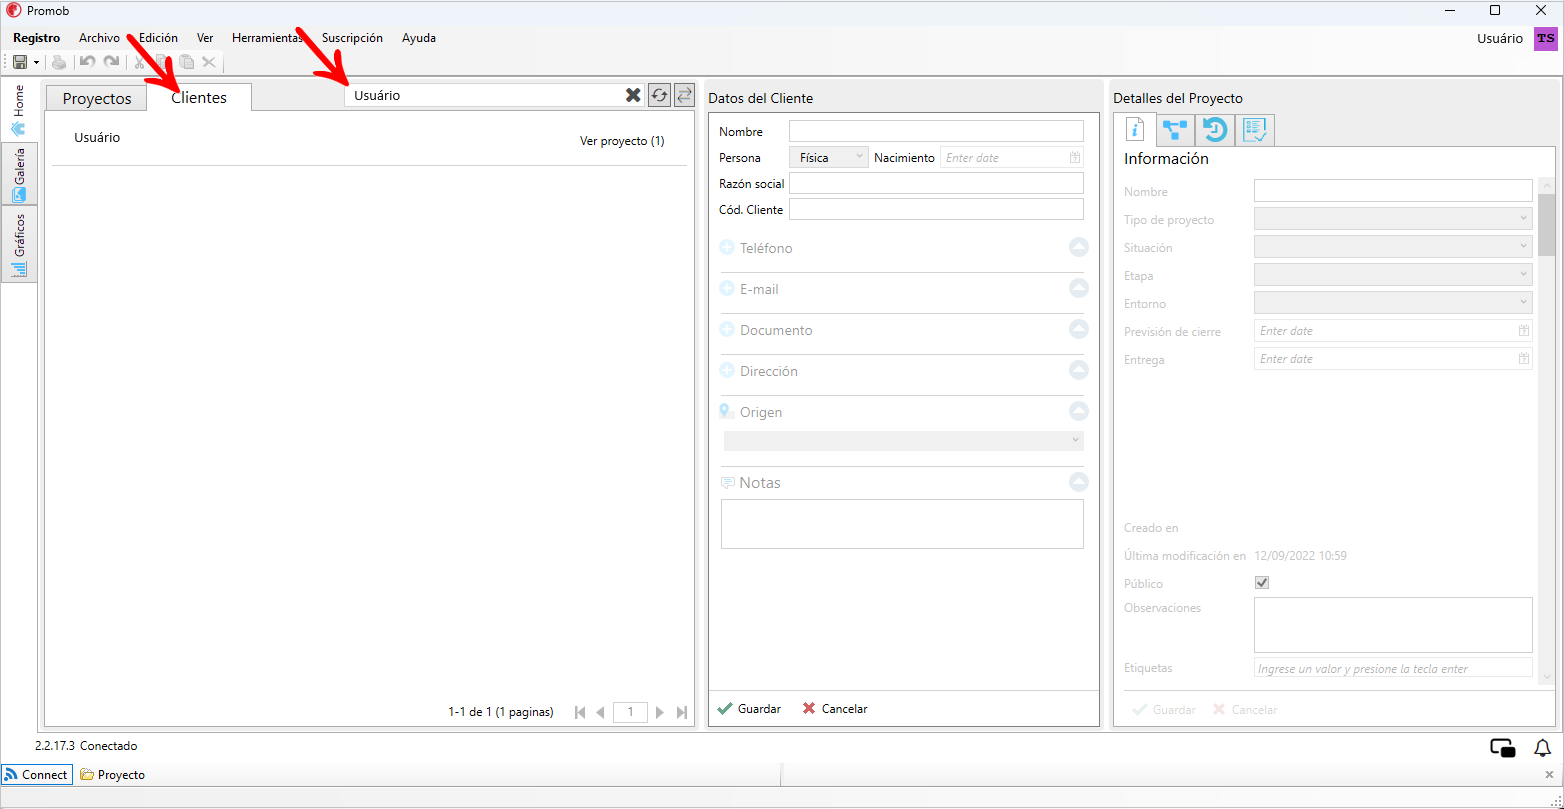Click the Save floppy disk toolbar icon
Image resolution: width=1564 pixels, height=809 pixels.
(20, 62)
